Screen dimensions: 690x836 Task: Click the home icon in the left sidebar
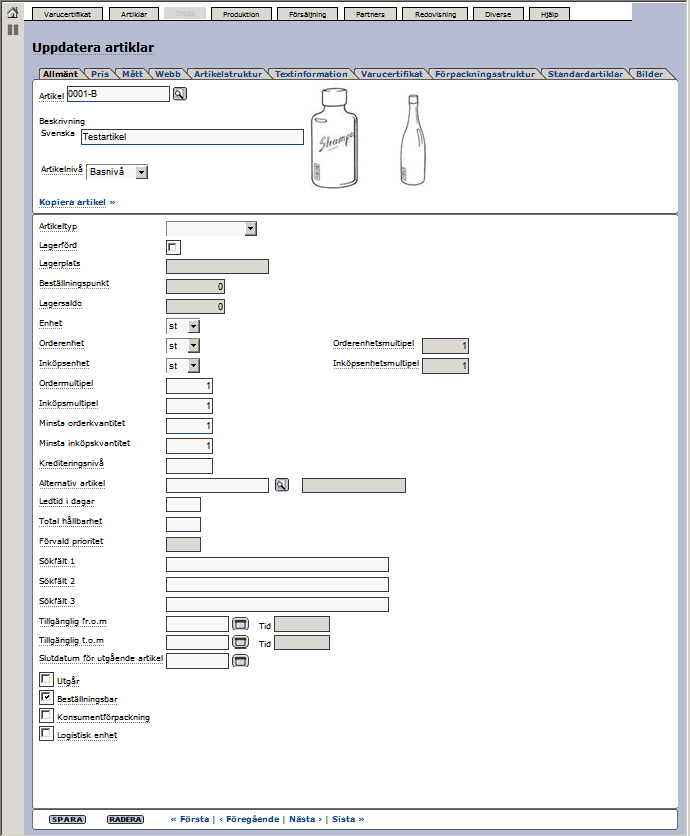click(x=13, y=12)
